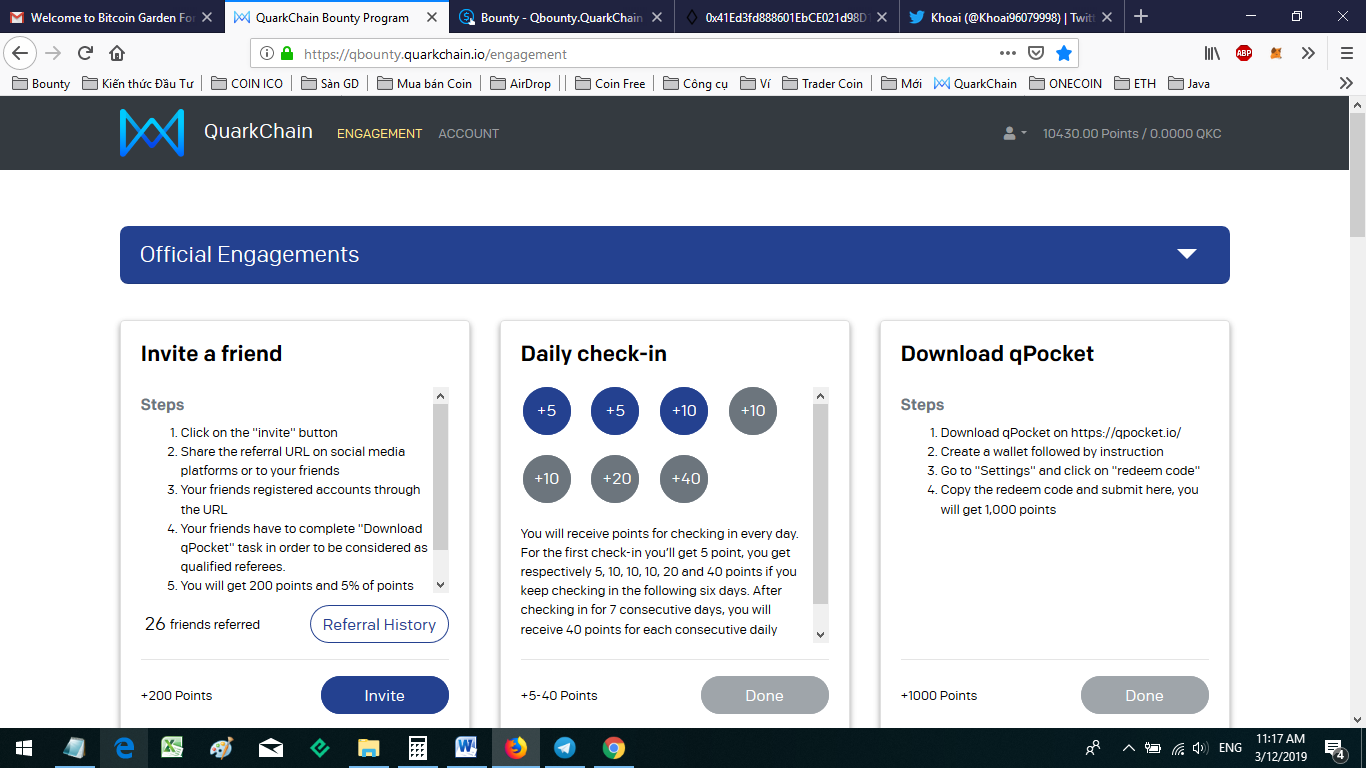1366x768 pixels.
Task: Click the +40 check-in circle
Action: pyautogui.click(x=684, y=478)
